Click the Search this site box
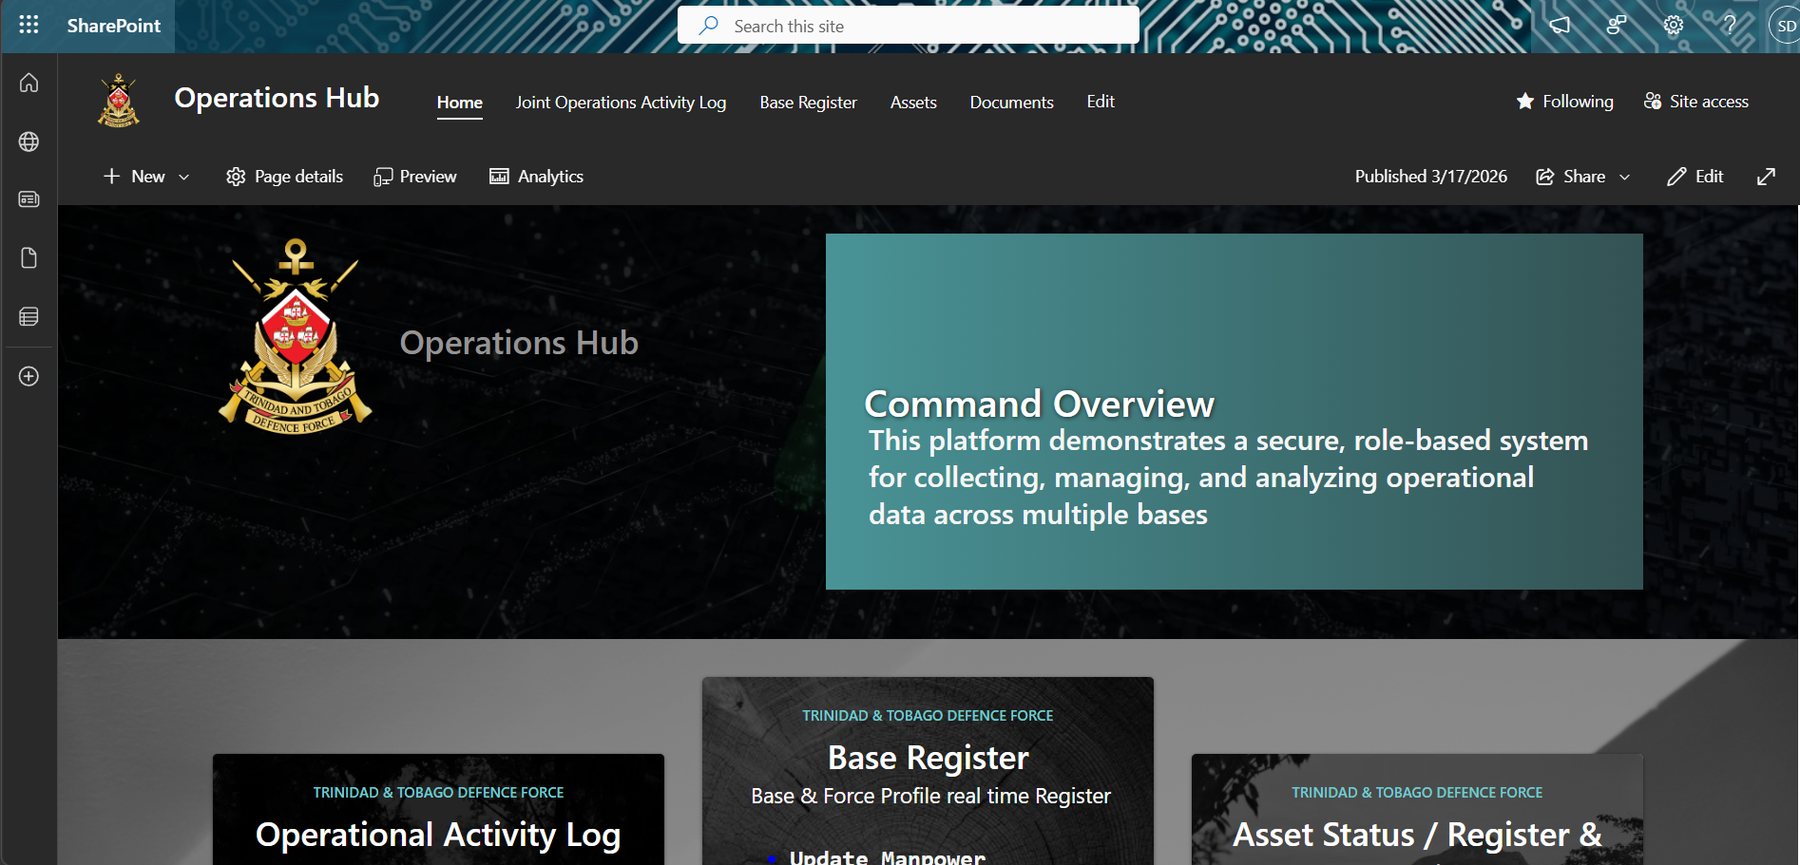Image resolution: width=1800 pixels, height=865 pixels. pos(908,26)
